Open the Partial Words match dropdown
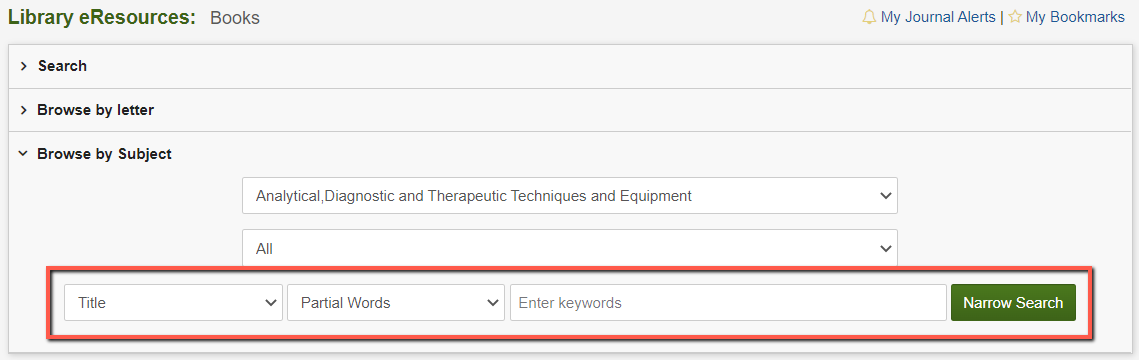The image size is (1139, 360). [395, 303]
